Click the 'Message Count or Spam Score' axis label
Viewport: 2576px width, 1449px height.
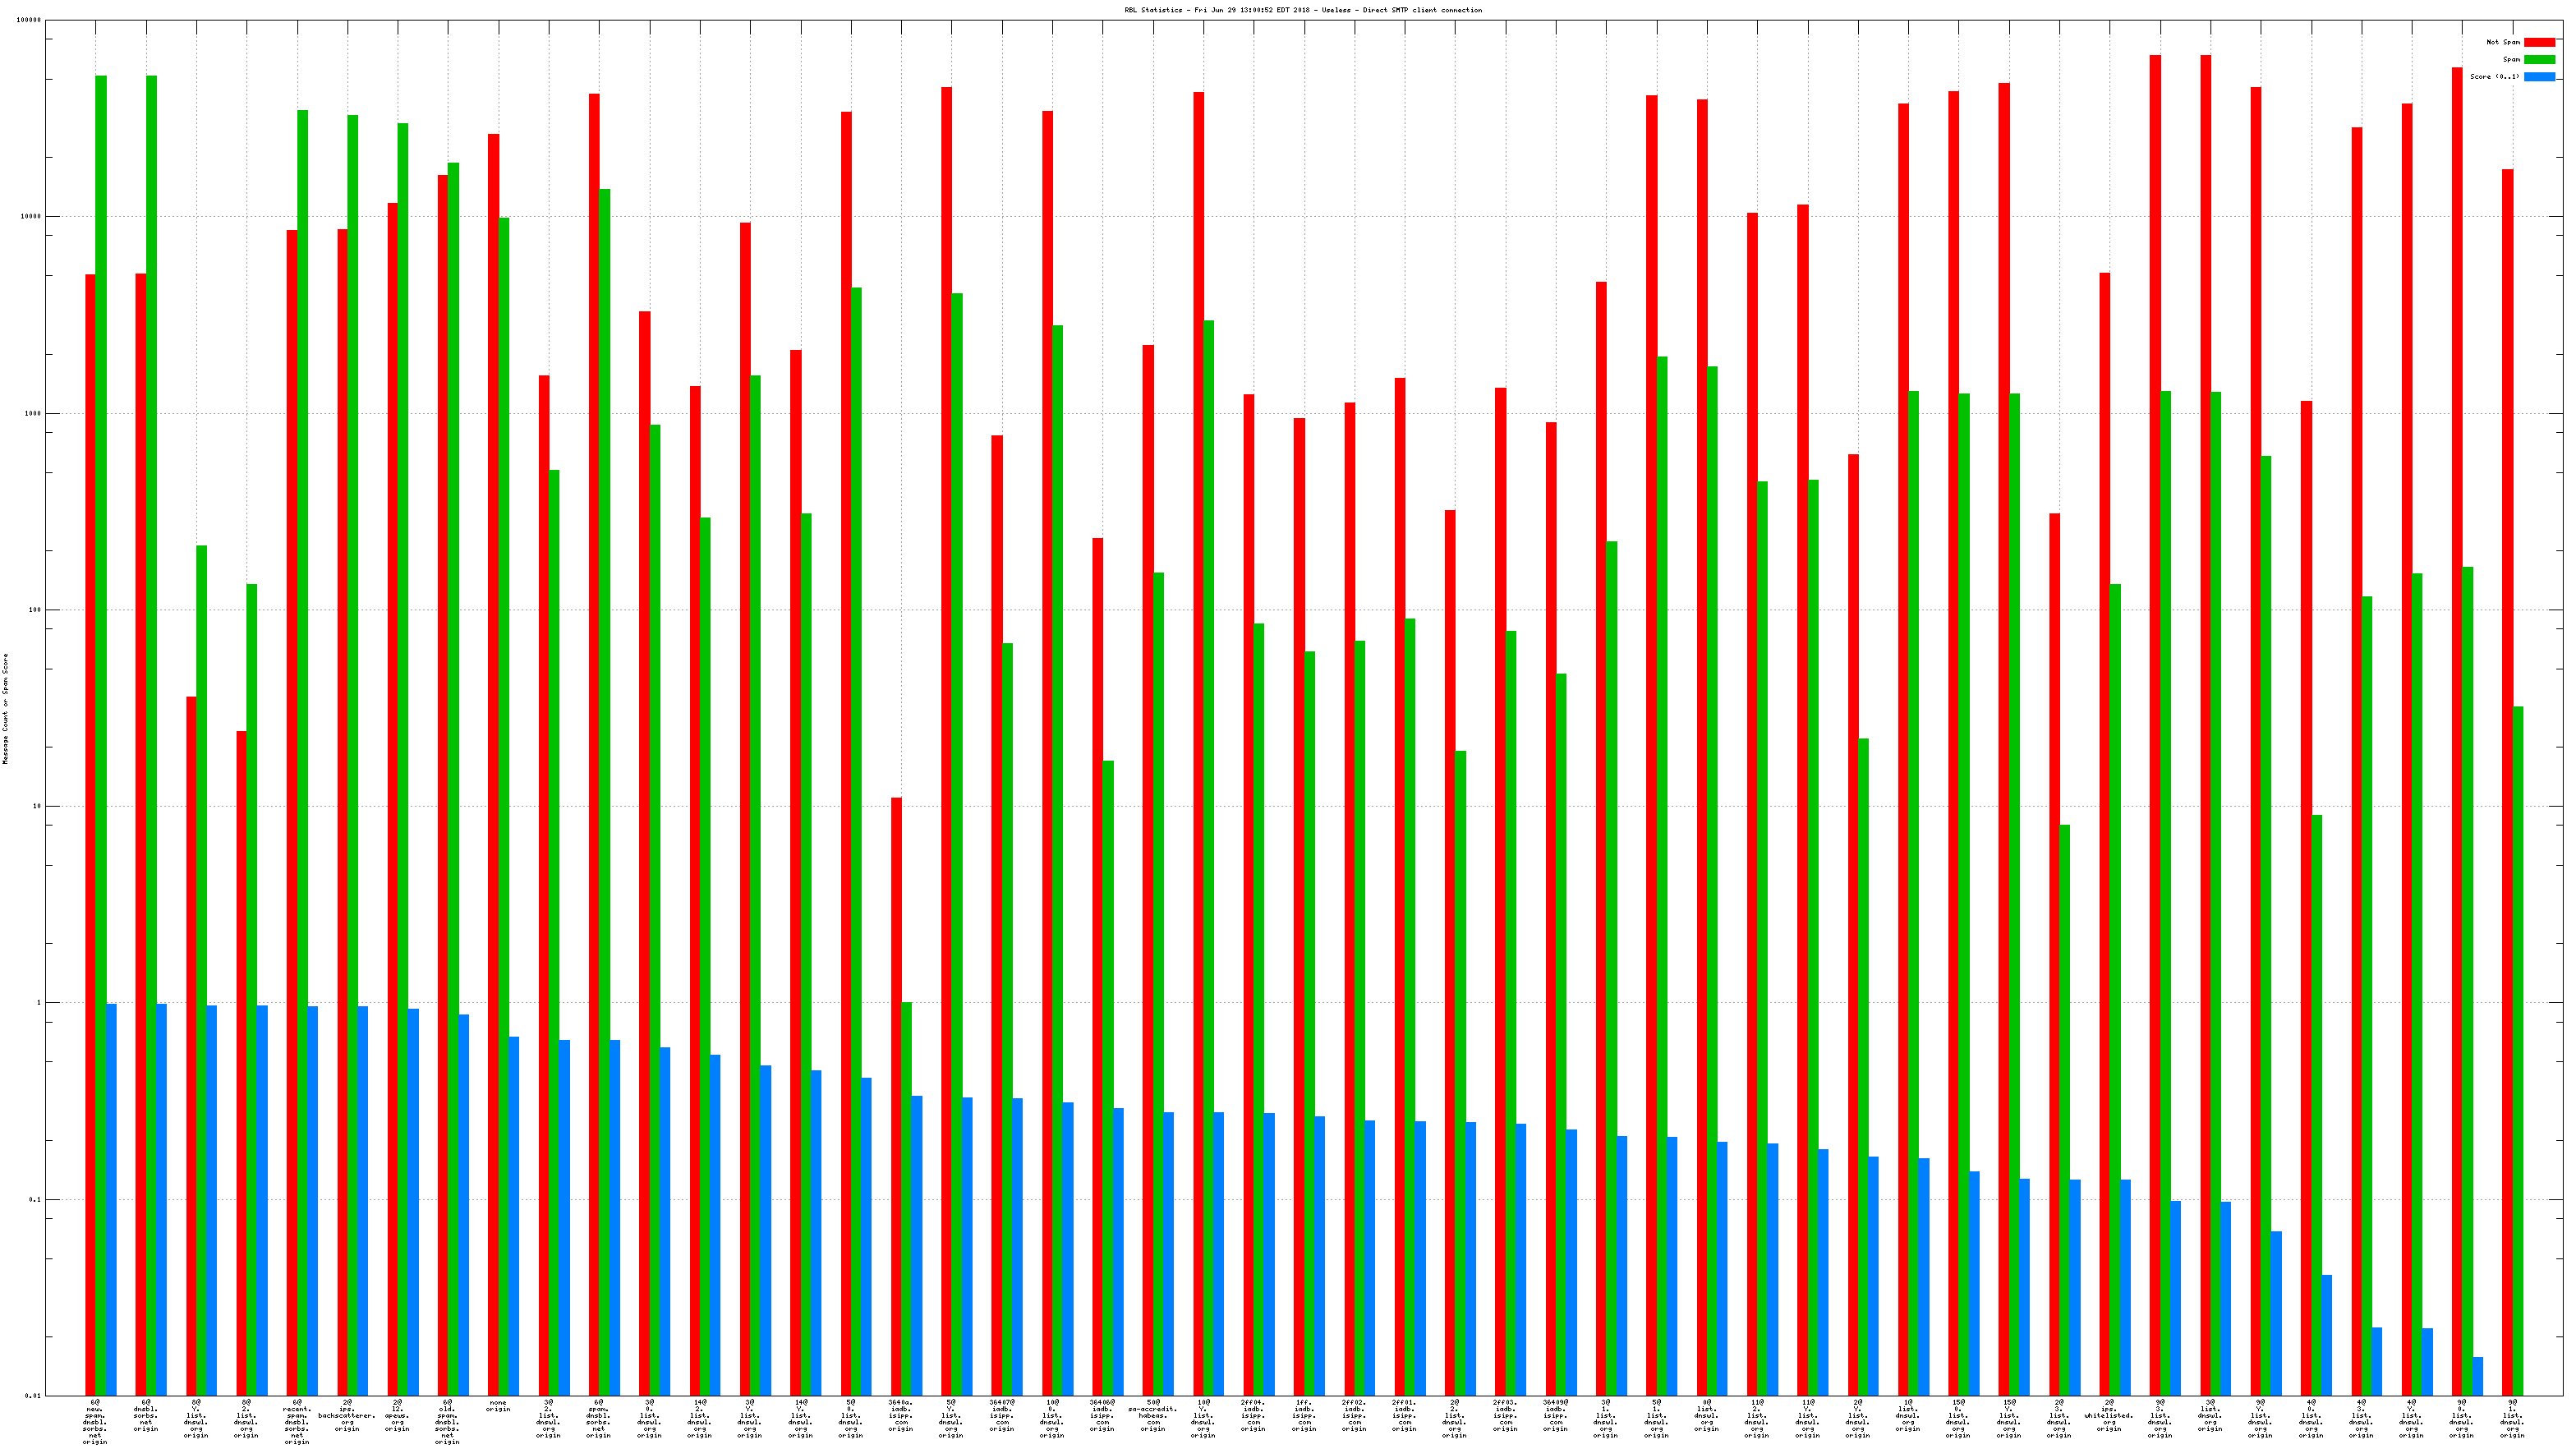(5, 709)
